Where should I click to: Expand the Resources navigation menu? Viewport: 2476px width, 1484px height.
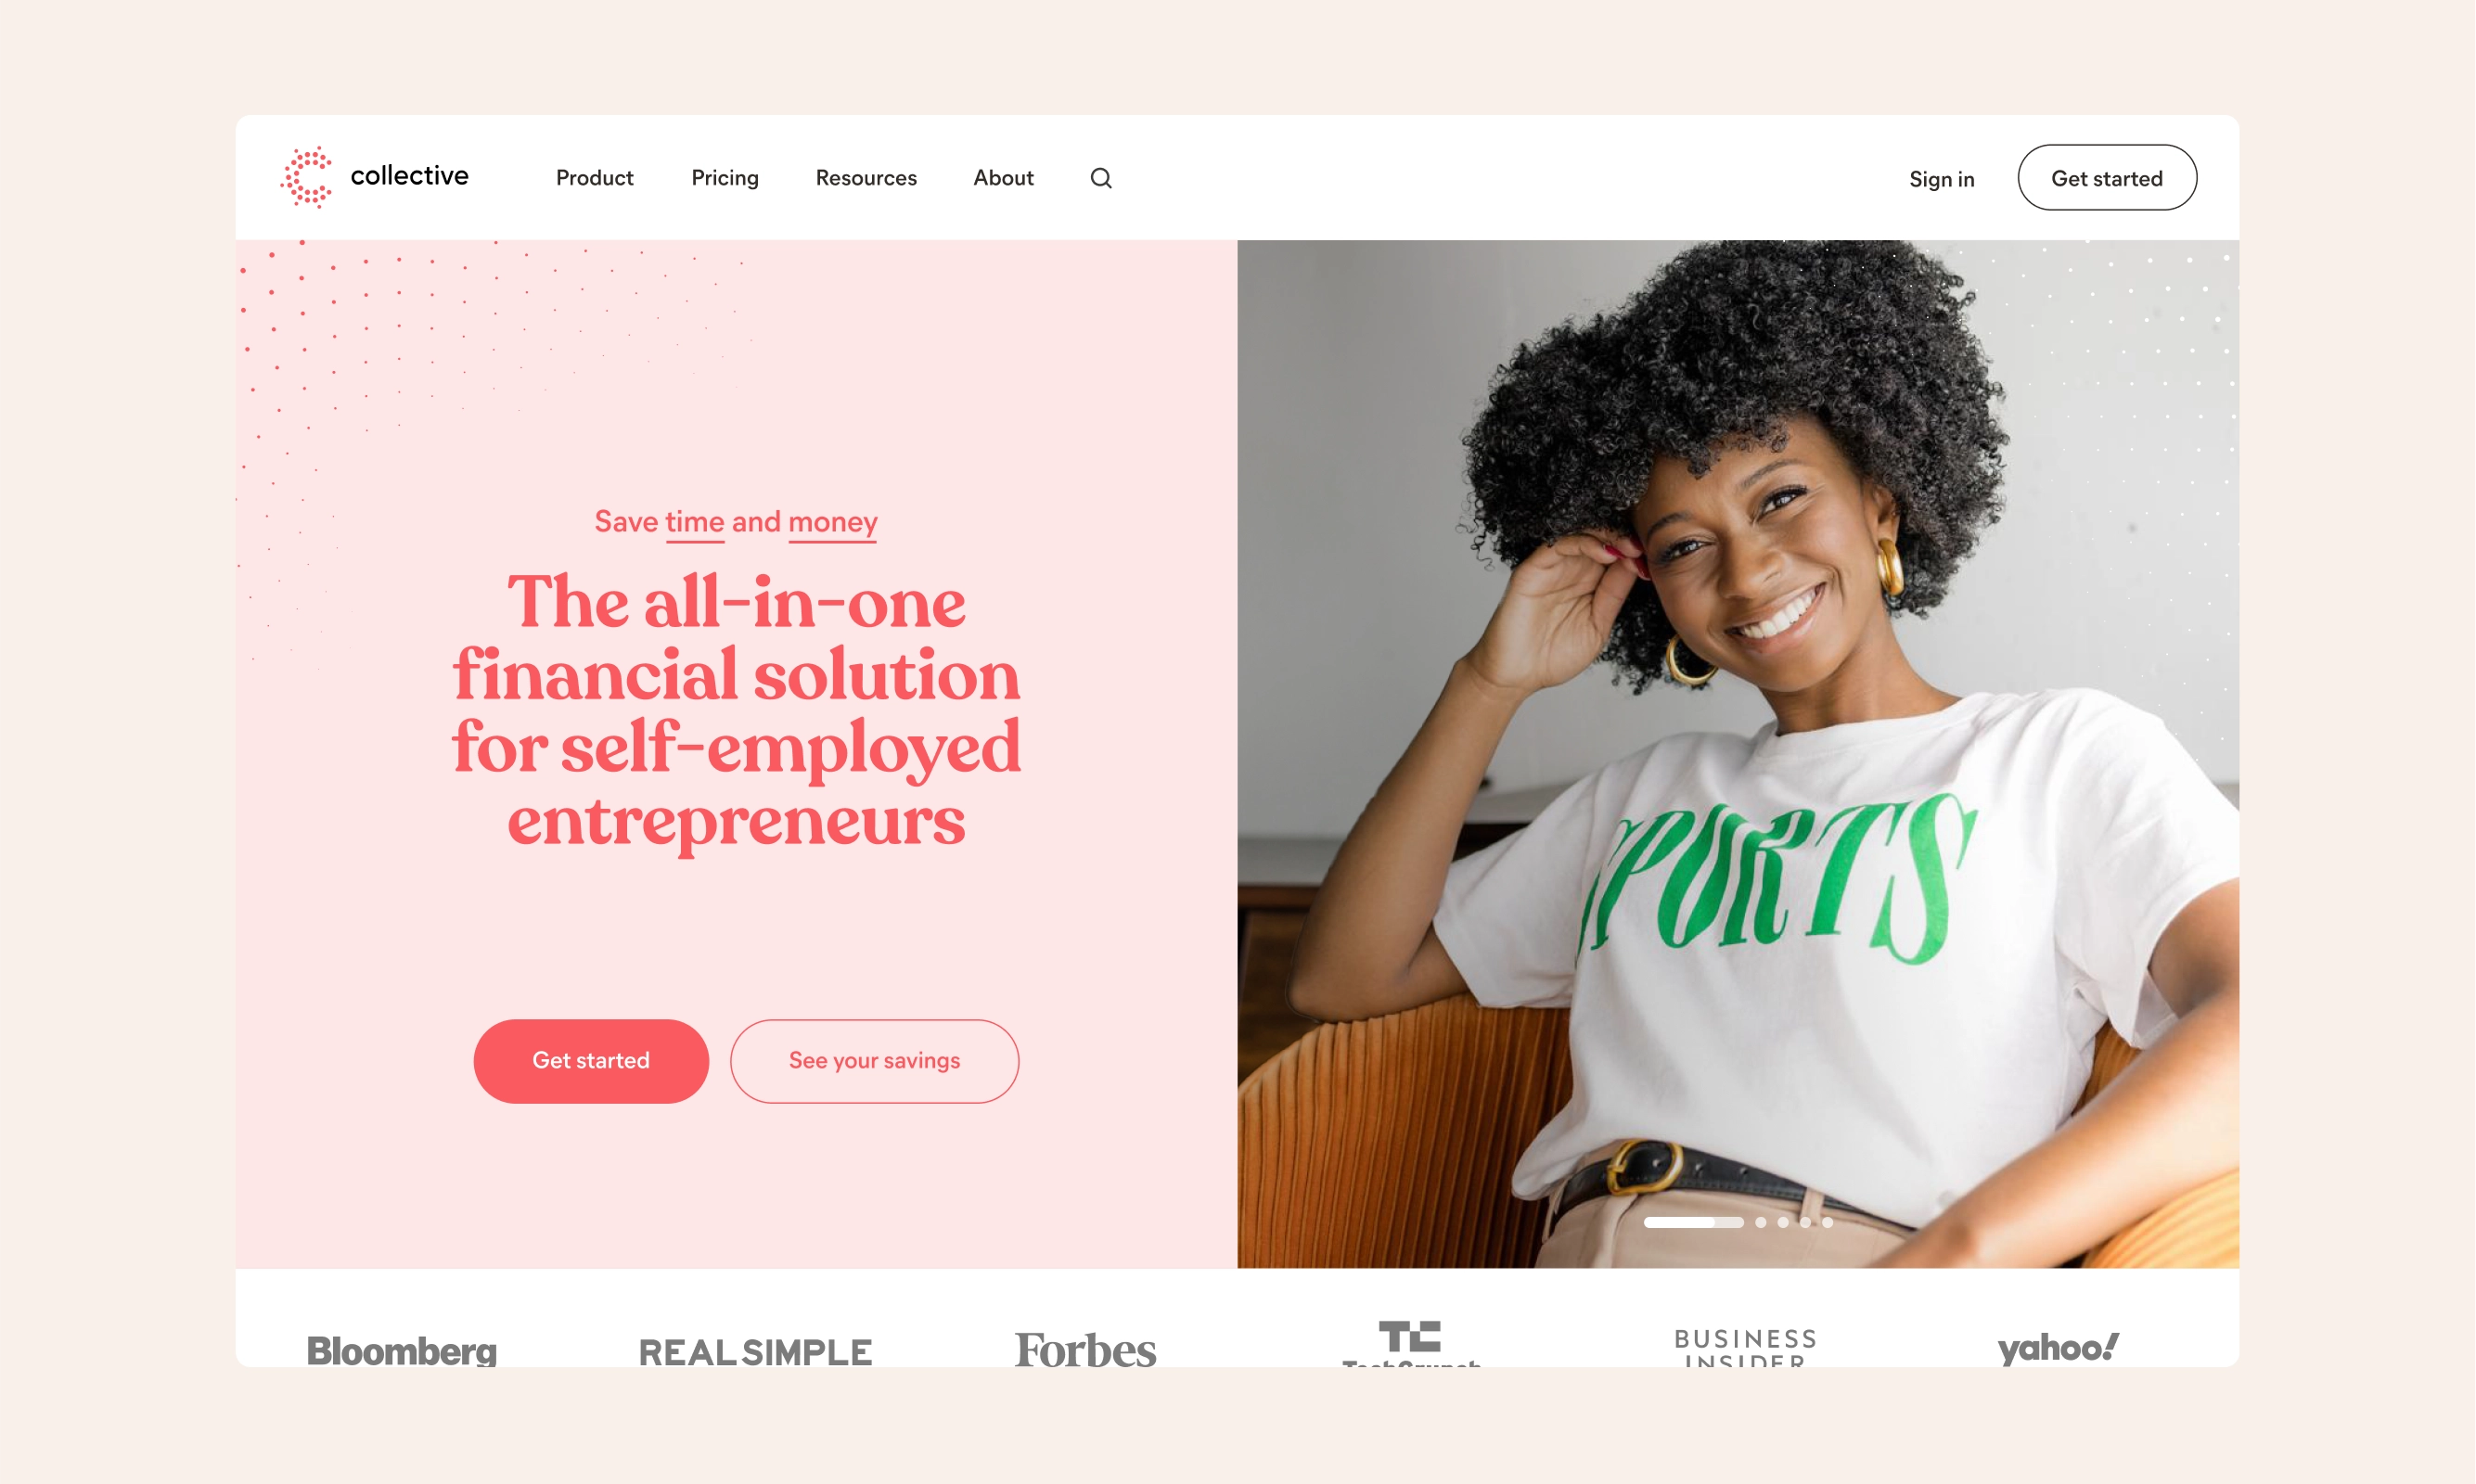coord(866,178)
